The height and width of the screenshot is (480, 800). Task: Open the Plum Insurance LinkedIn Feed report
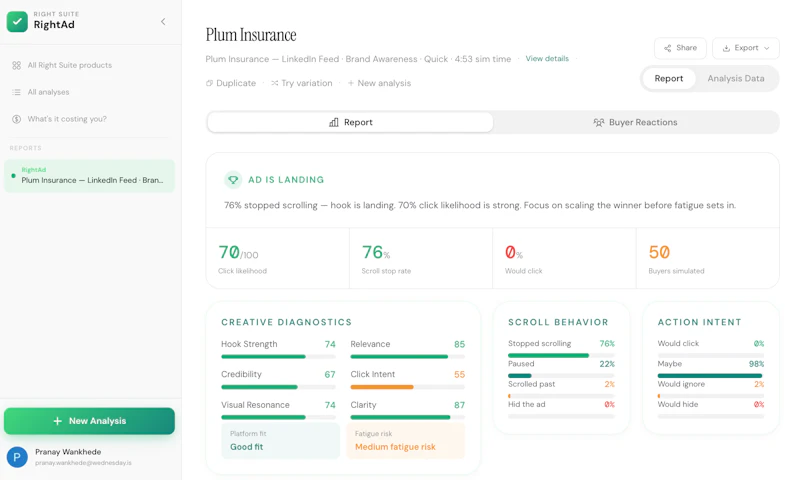(x=89, y=176)
